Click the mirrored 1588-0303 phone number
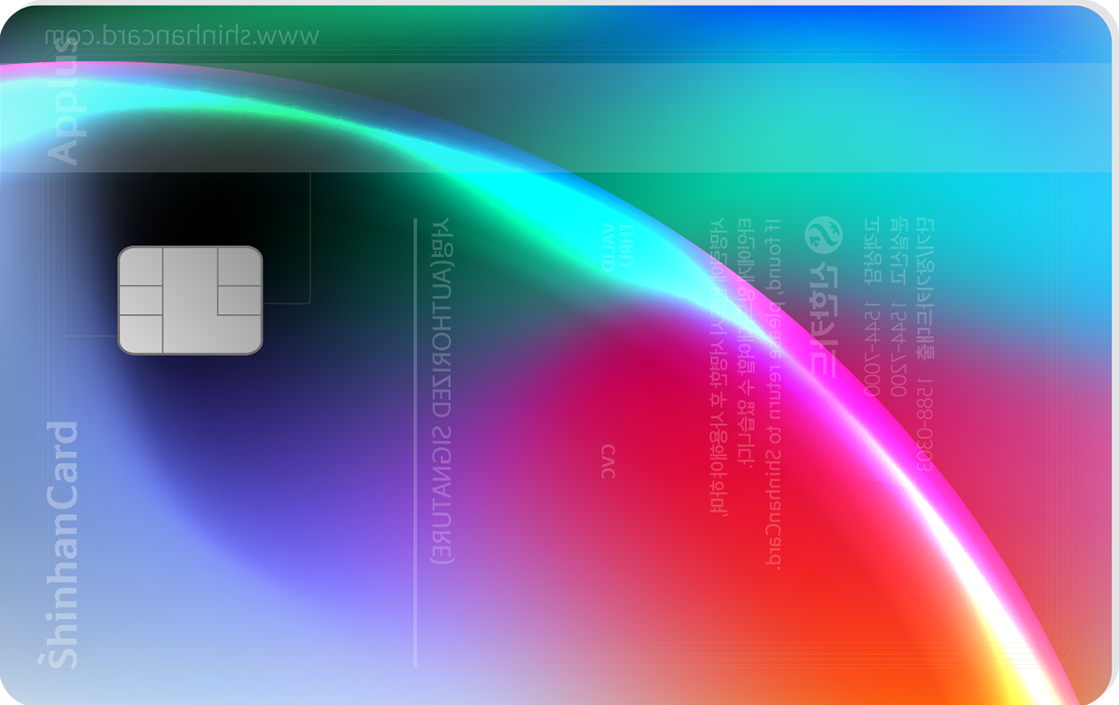This screenshot has height=705, width=1119. pyautogui.click(x=925, y=425)
